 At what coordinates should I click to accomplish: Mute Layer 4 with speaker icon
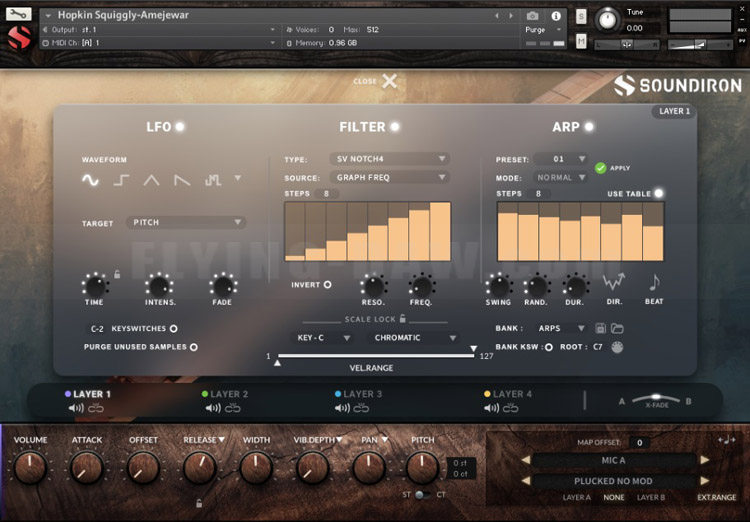tap(491, 408)
